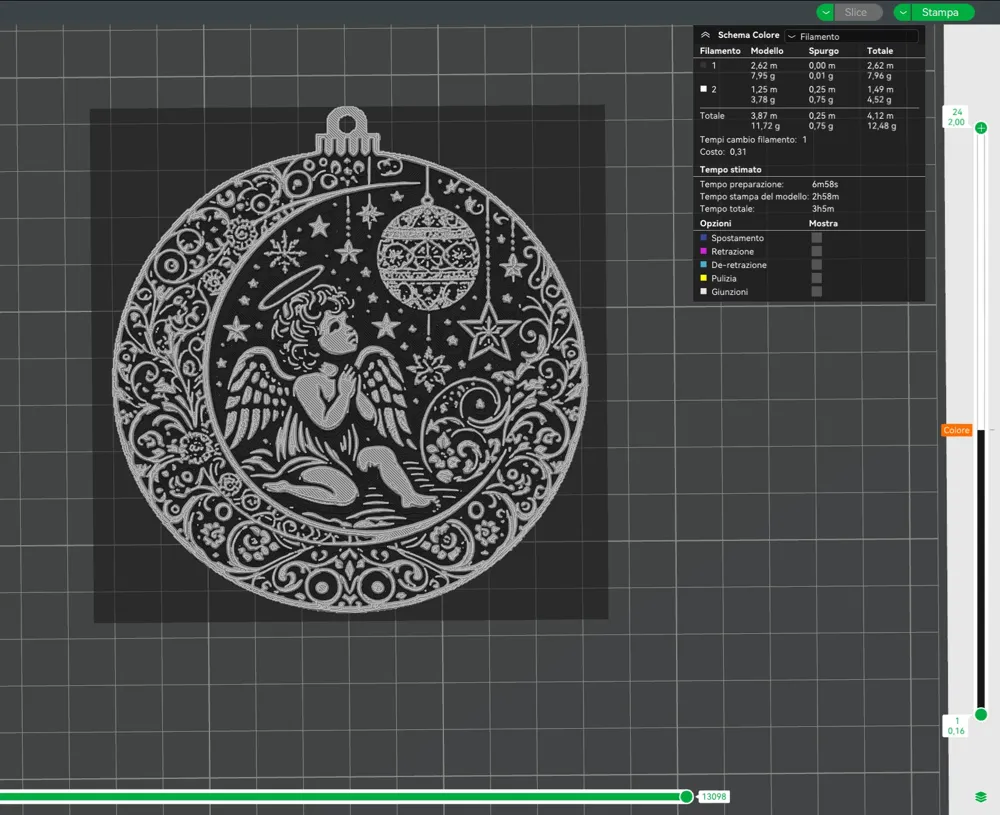Click the Tempo totale value 3h5m
1000x815 pixels.
pyautogui.click(x=823, y=209)
